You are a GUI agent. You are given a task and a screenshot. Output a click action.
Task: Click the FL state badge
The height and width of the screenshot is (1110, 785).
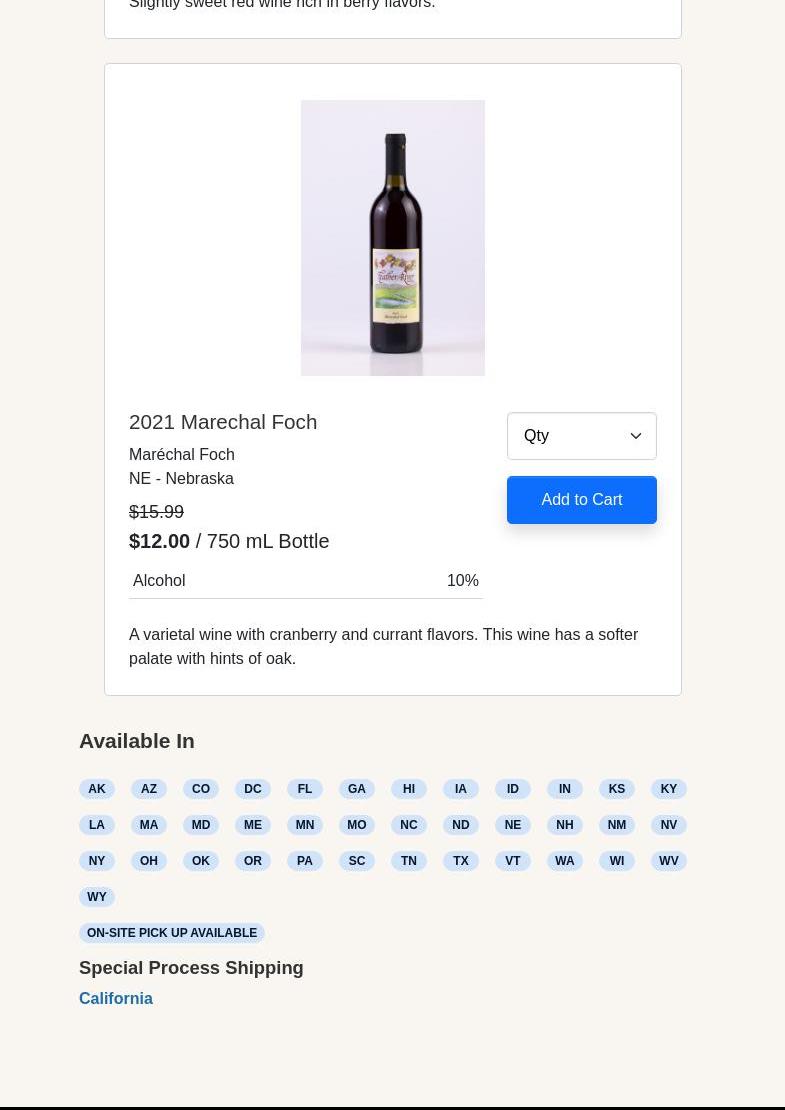[x=305, y=789]
